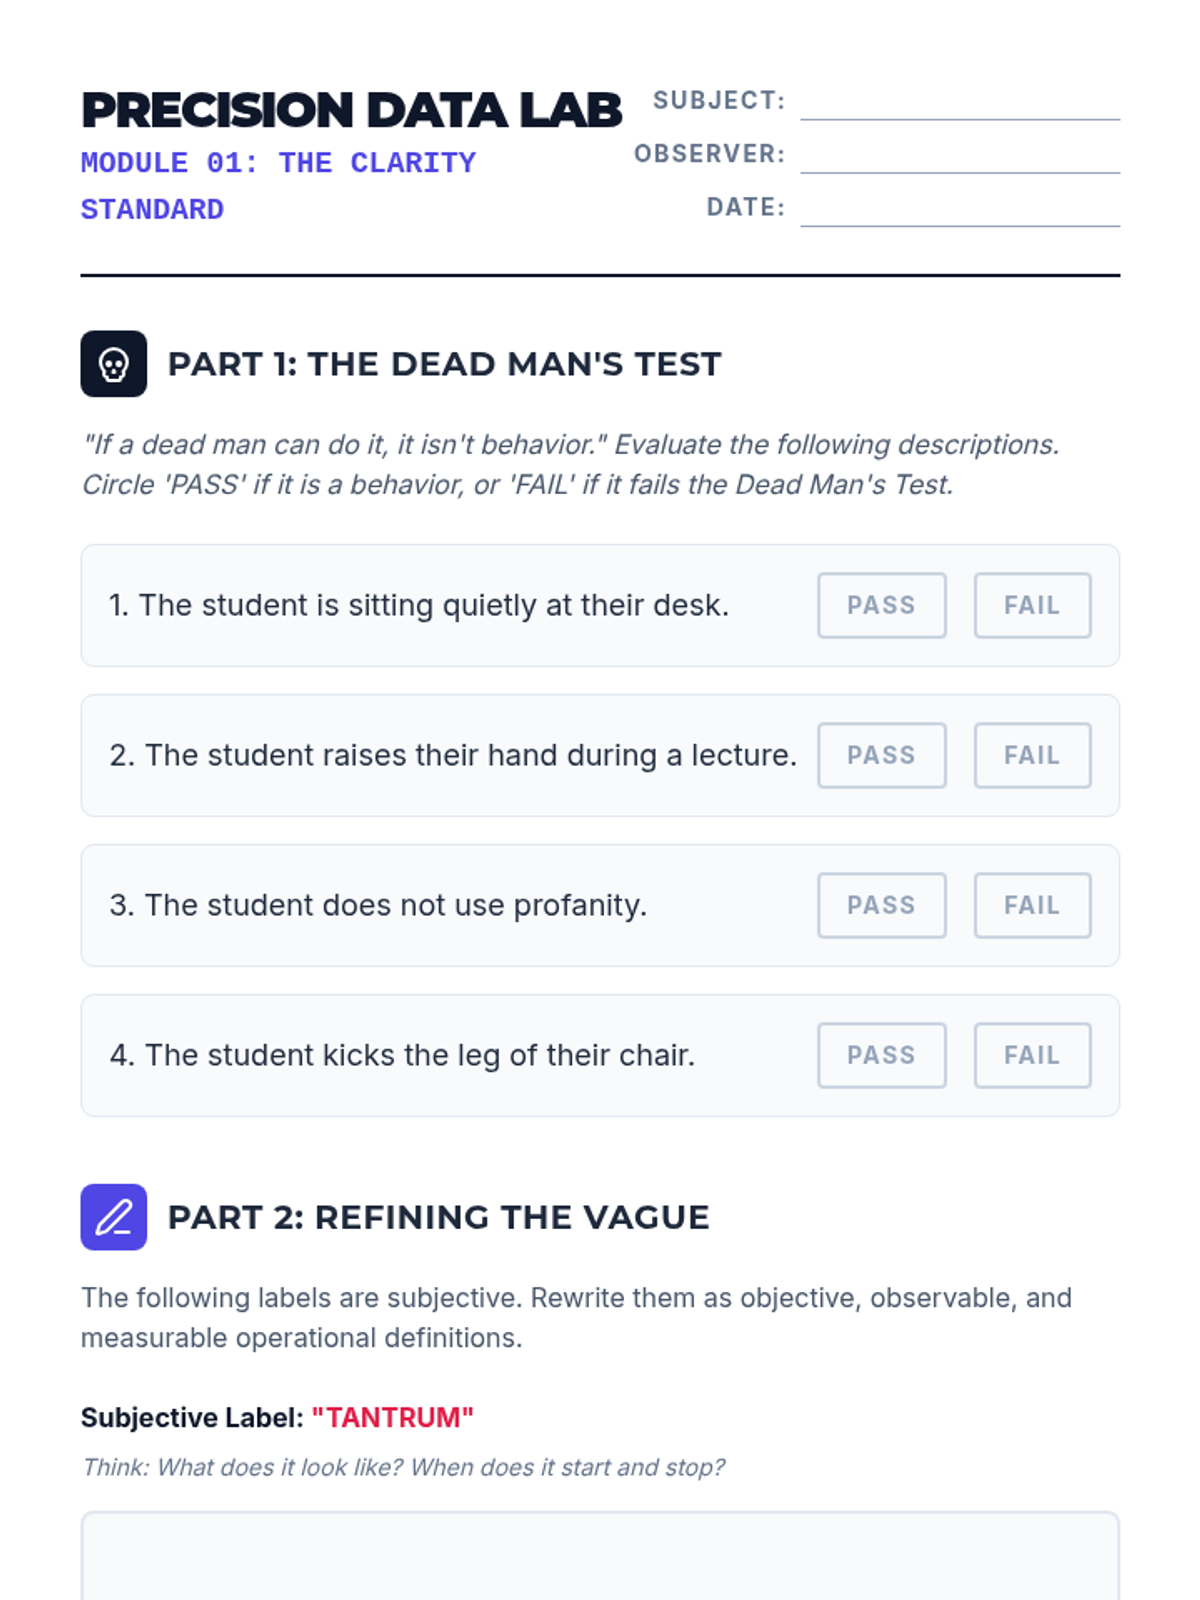Click the red TANTRUM label text

[x=392, y=1417]
